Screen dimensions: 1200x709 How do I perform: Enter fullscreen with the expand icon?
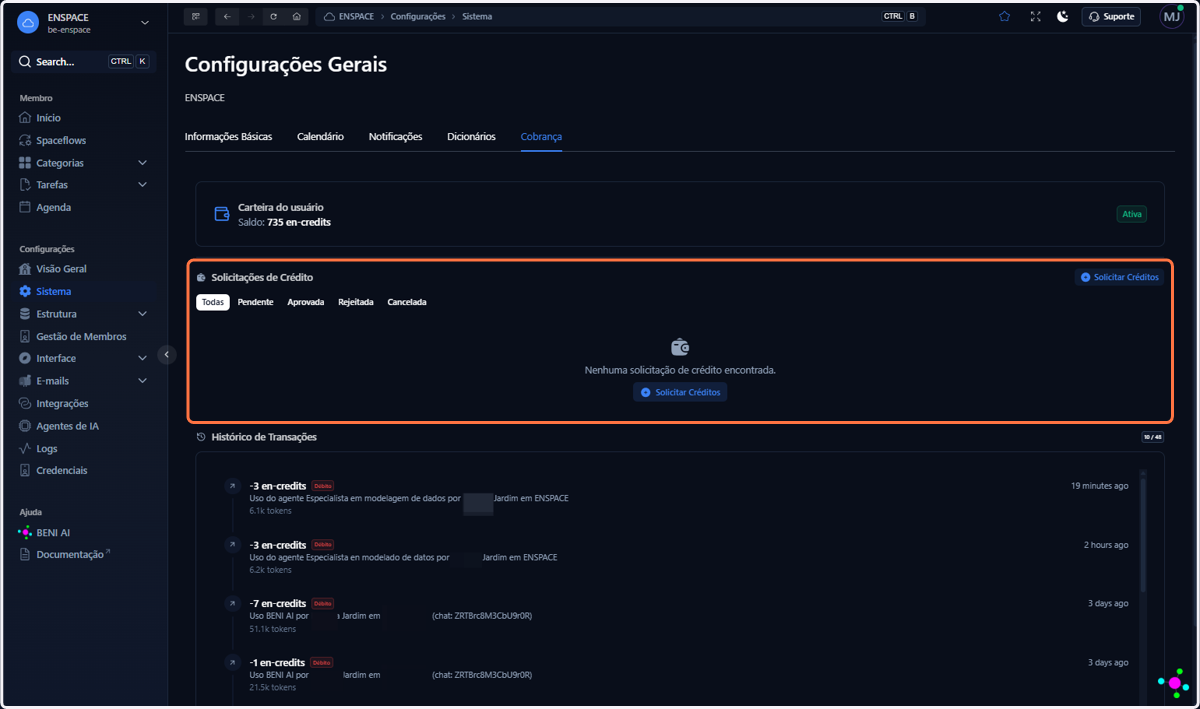[1035, 17]
